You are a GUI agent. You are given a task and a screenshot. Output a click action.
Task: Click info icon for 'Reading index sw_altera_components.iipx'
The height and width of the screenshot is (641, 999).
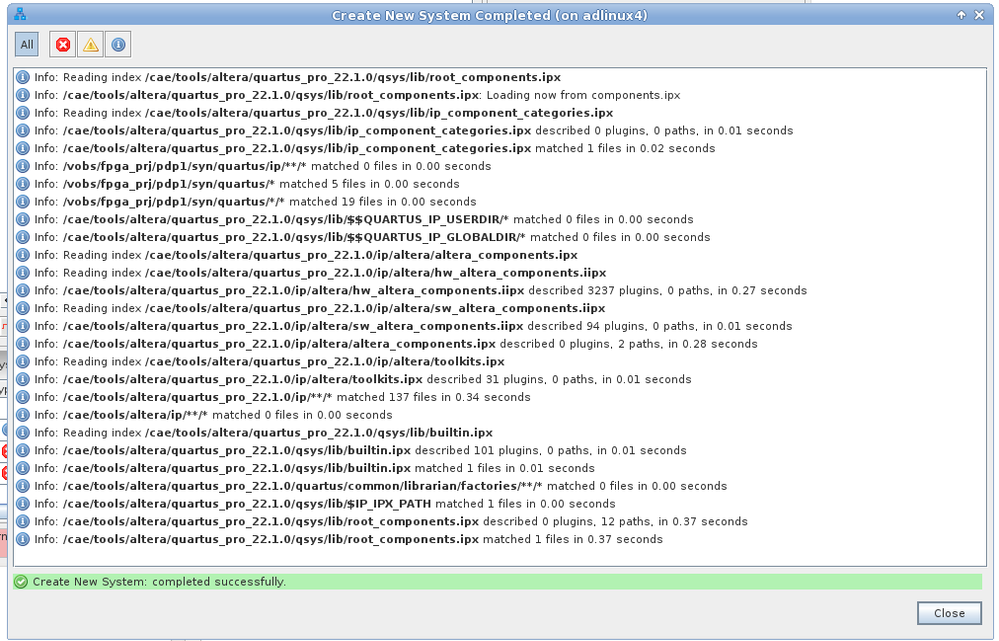tap(23, 308)
